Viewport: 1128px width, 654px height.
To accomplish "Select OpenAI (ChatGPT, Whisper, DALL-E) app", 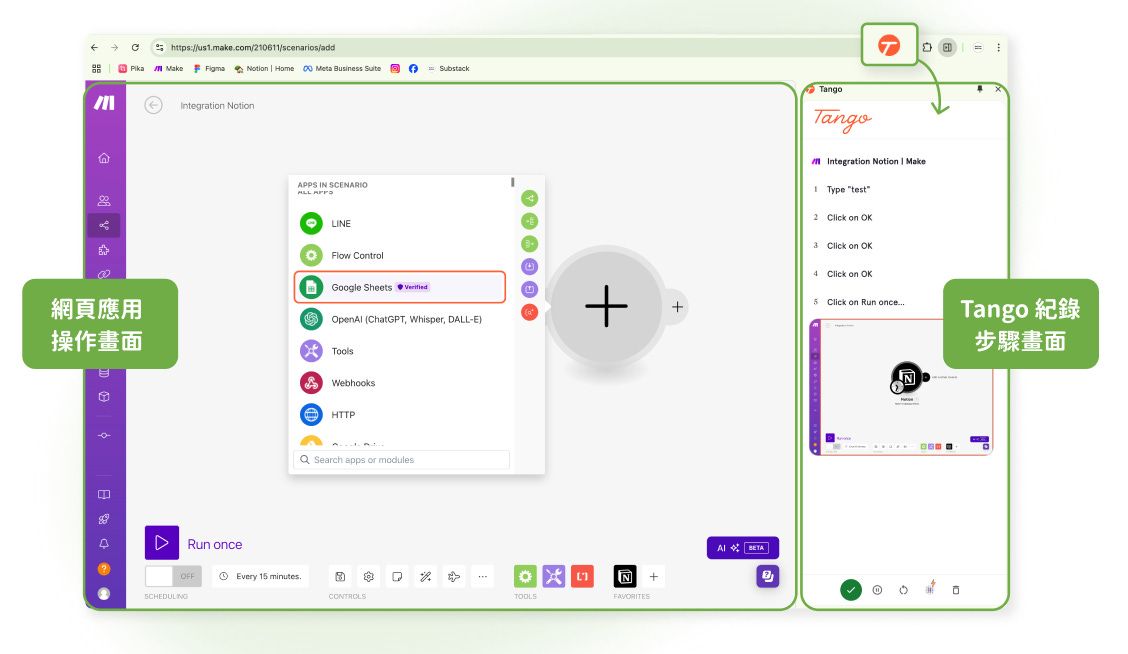I will (x=399, y=319).
